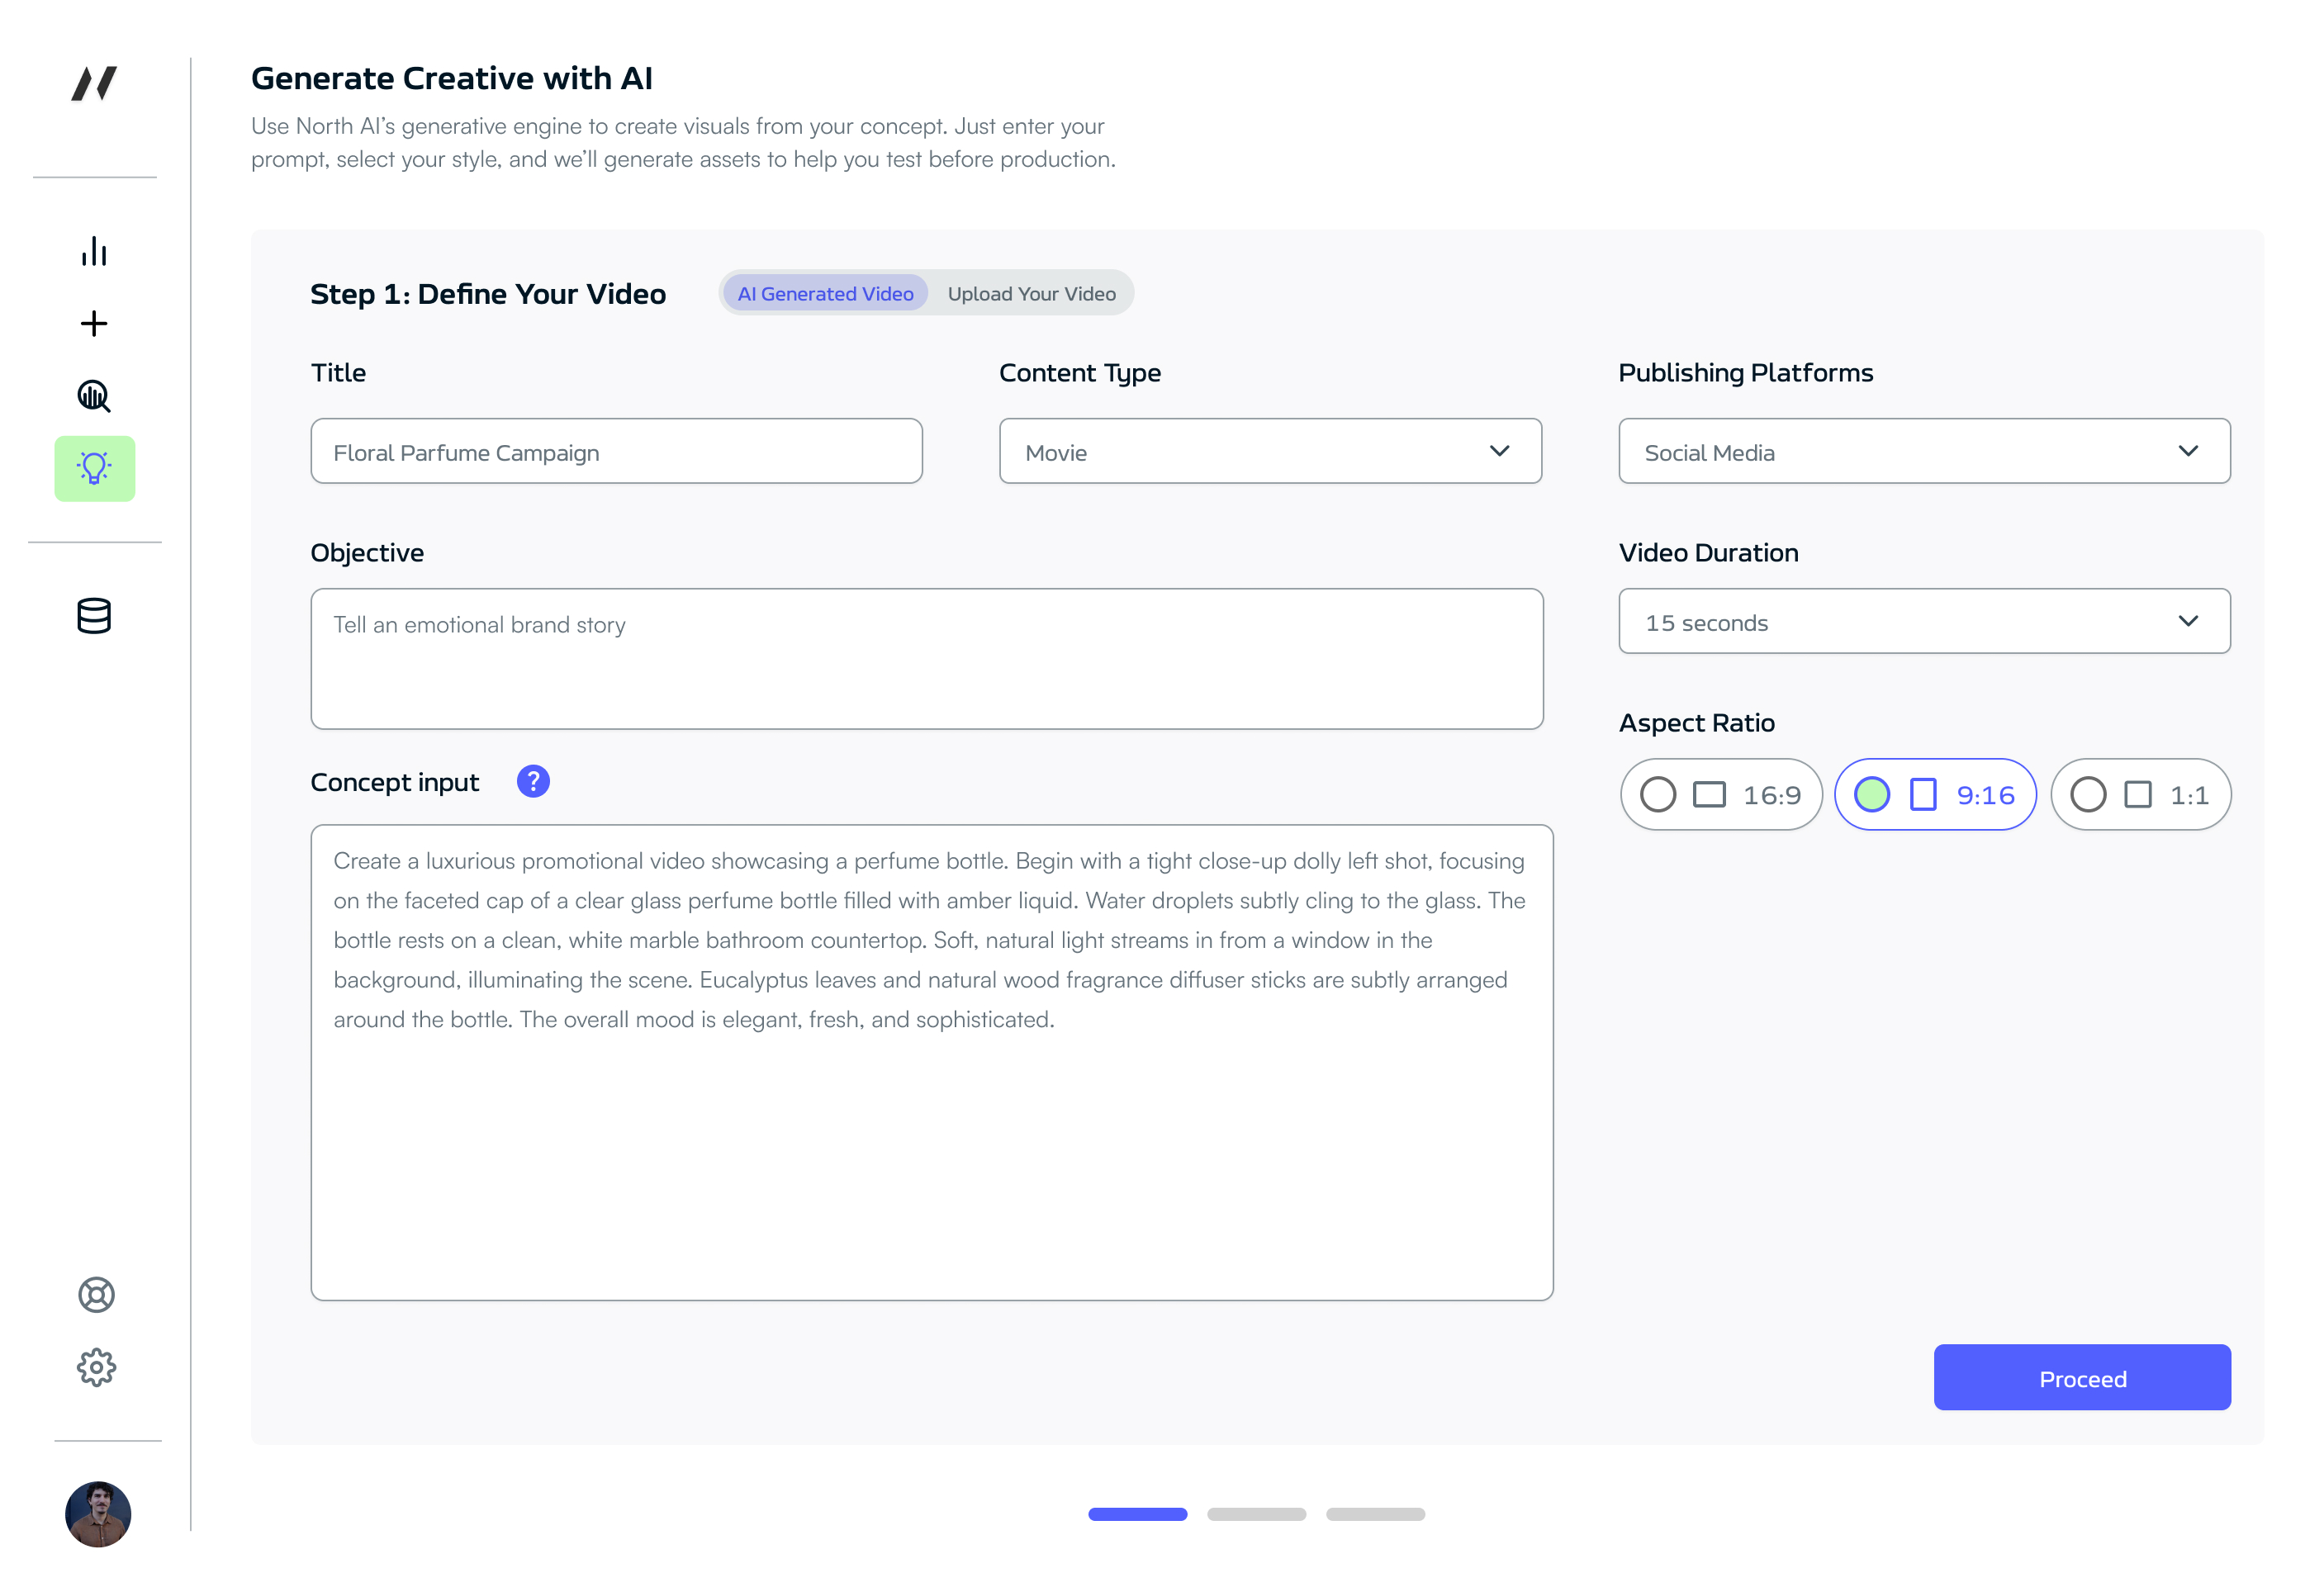Click the Concept input question mark icon
Image resolution: width=2324 pixels, height=1587 pixels.
533,781
